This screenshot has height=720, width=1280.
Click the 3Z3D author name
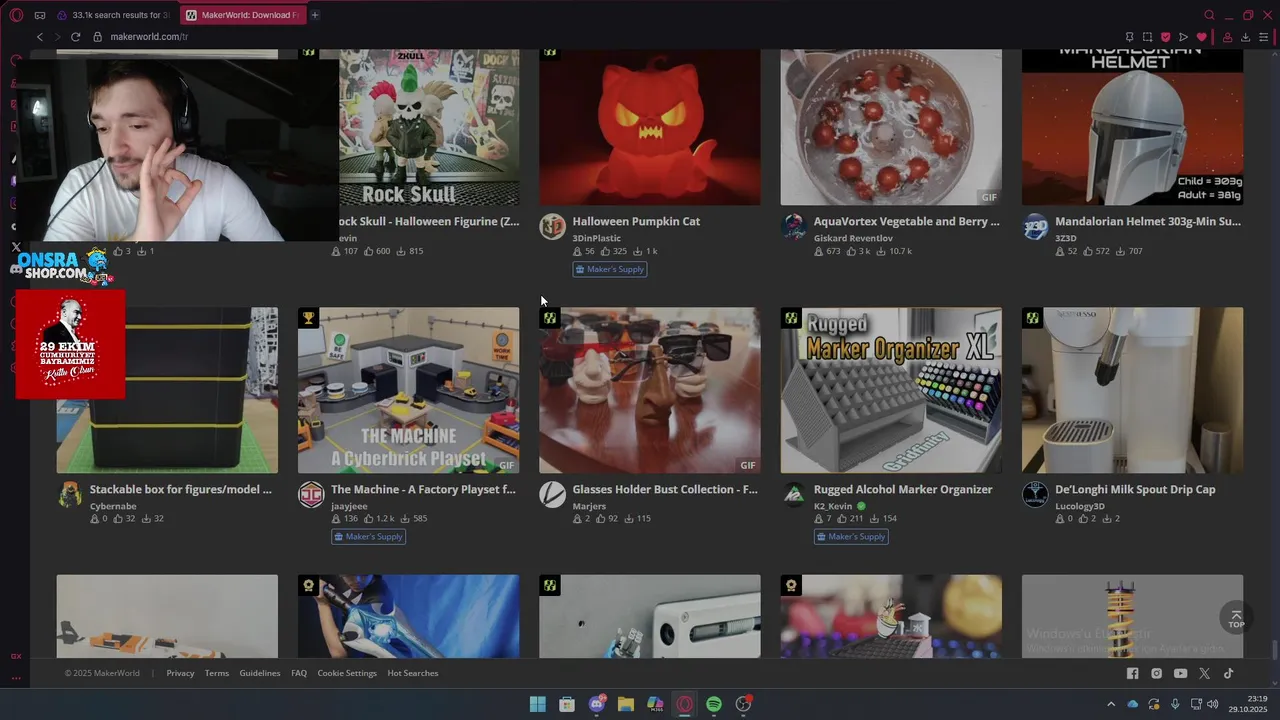[1065, 238]
